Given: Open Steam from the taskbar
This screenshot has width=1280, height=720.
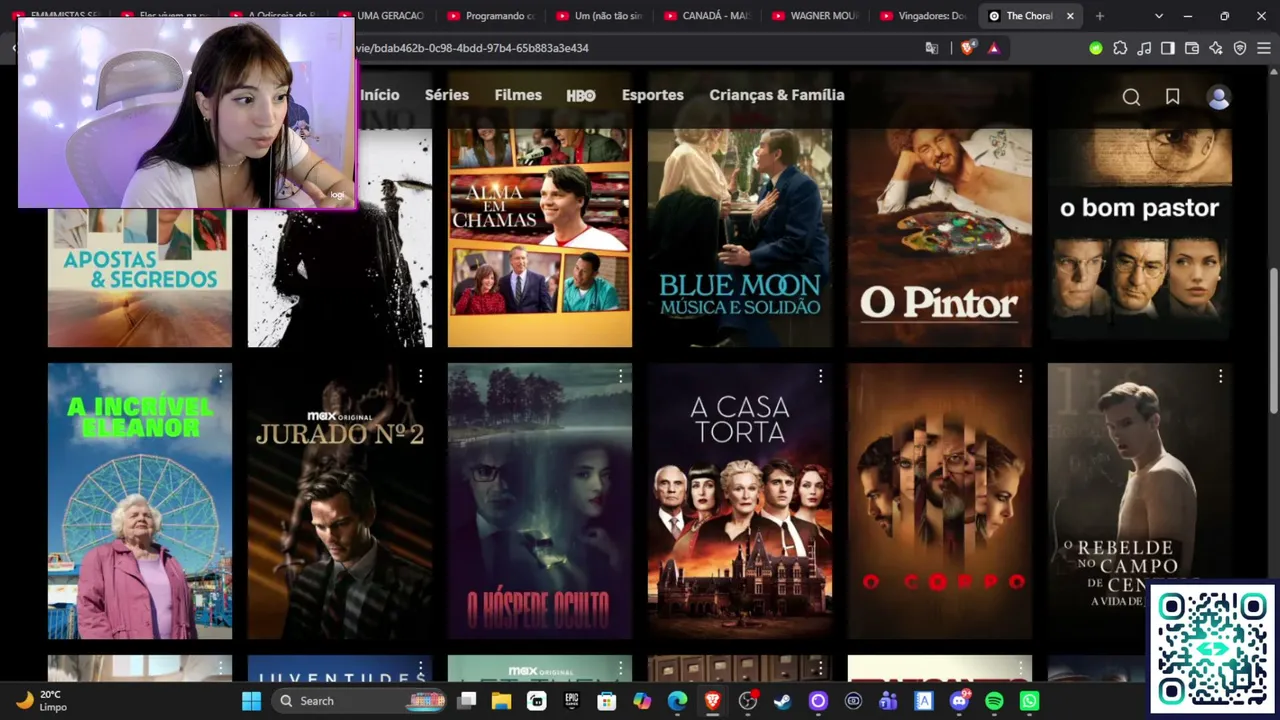Looking at the screenshot, I should [x=782, y=701].
